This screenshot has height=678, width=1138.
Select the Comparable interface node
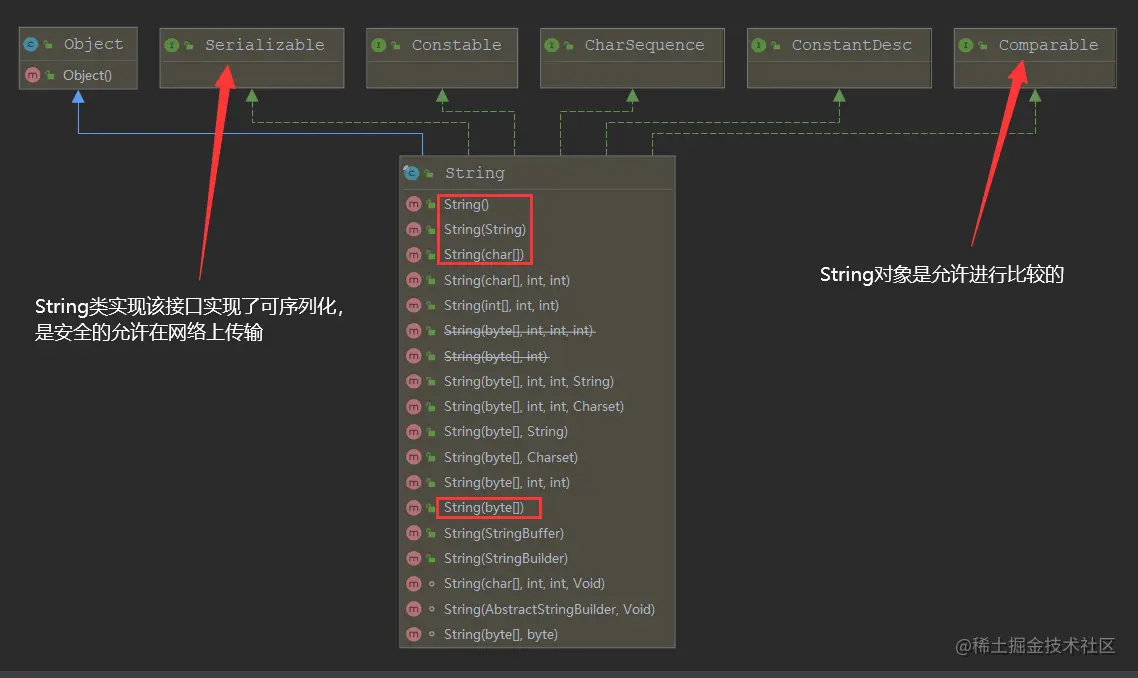click(1035, 58)
